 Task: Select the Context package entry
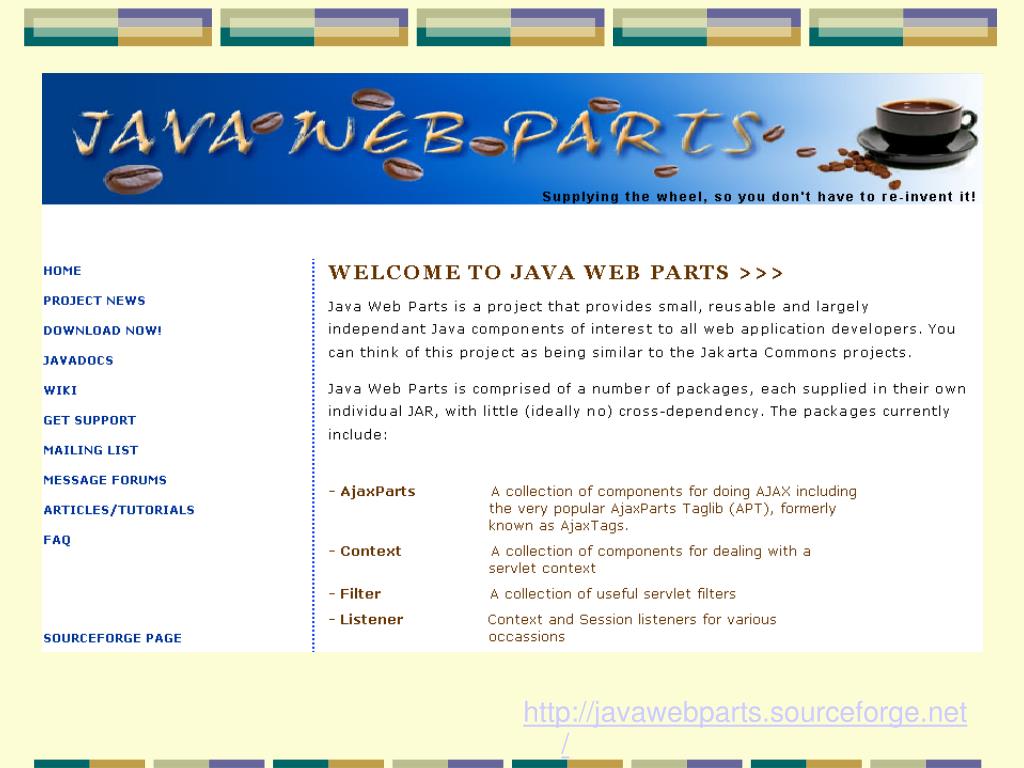370,551
